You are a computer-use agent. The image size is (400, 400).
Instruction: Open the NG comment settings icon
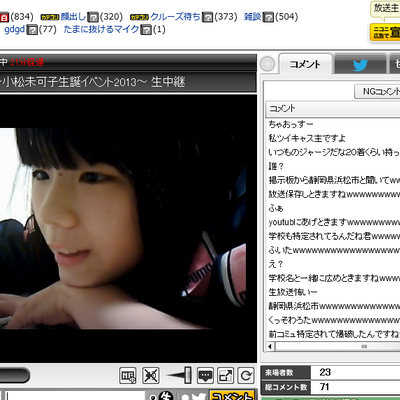128,376
